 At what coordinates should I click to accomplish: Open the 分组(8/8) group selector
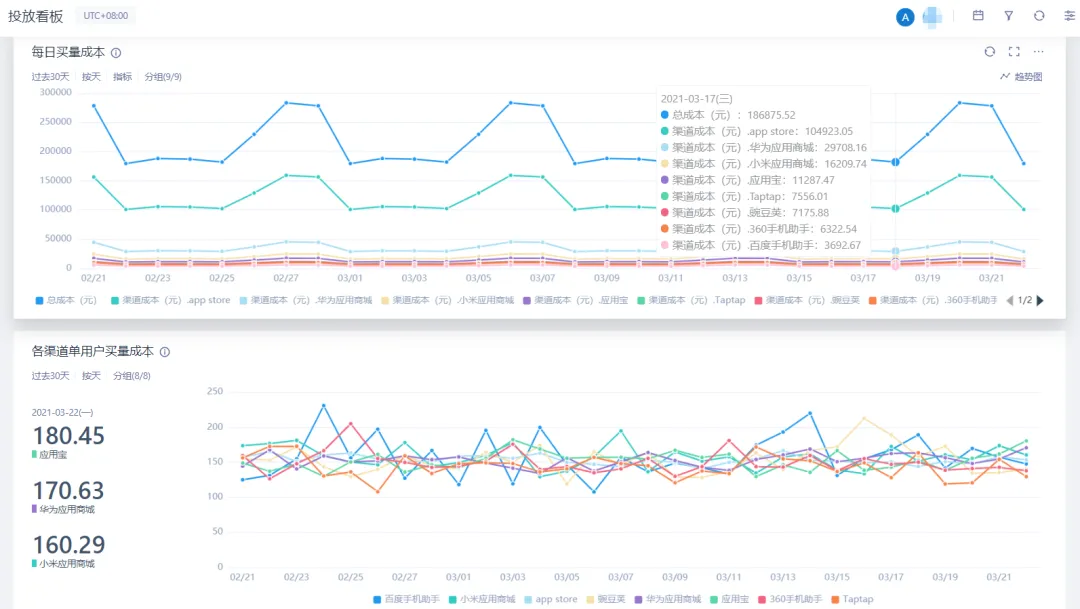132,375
